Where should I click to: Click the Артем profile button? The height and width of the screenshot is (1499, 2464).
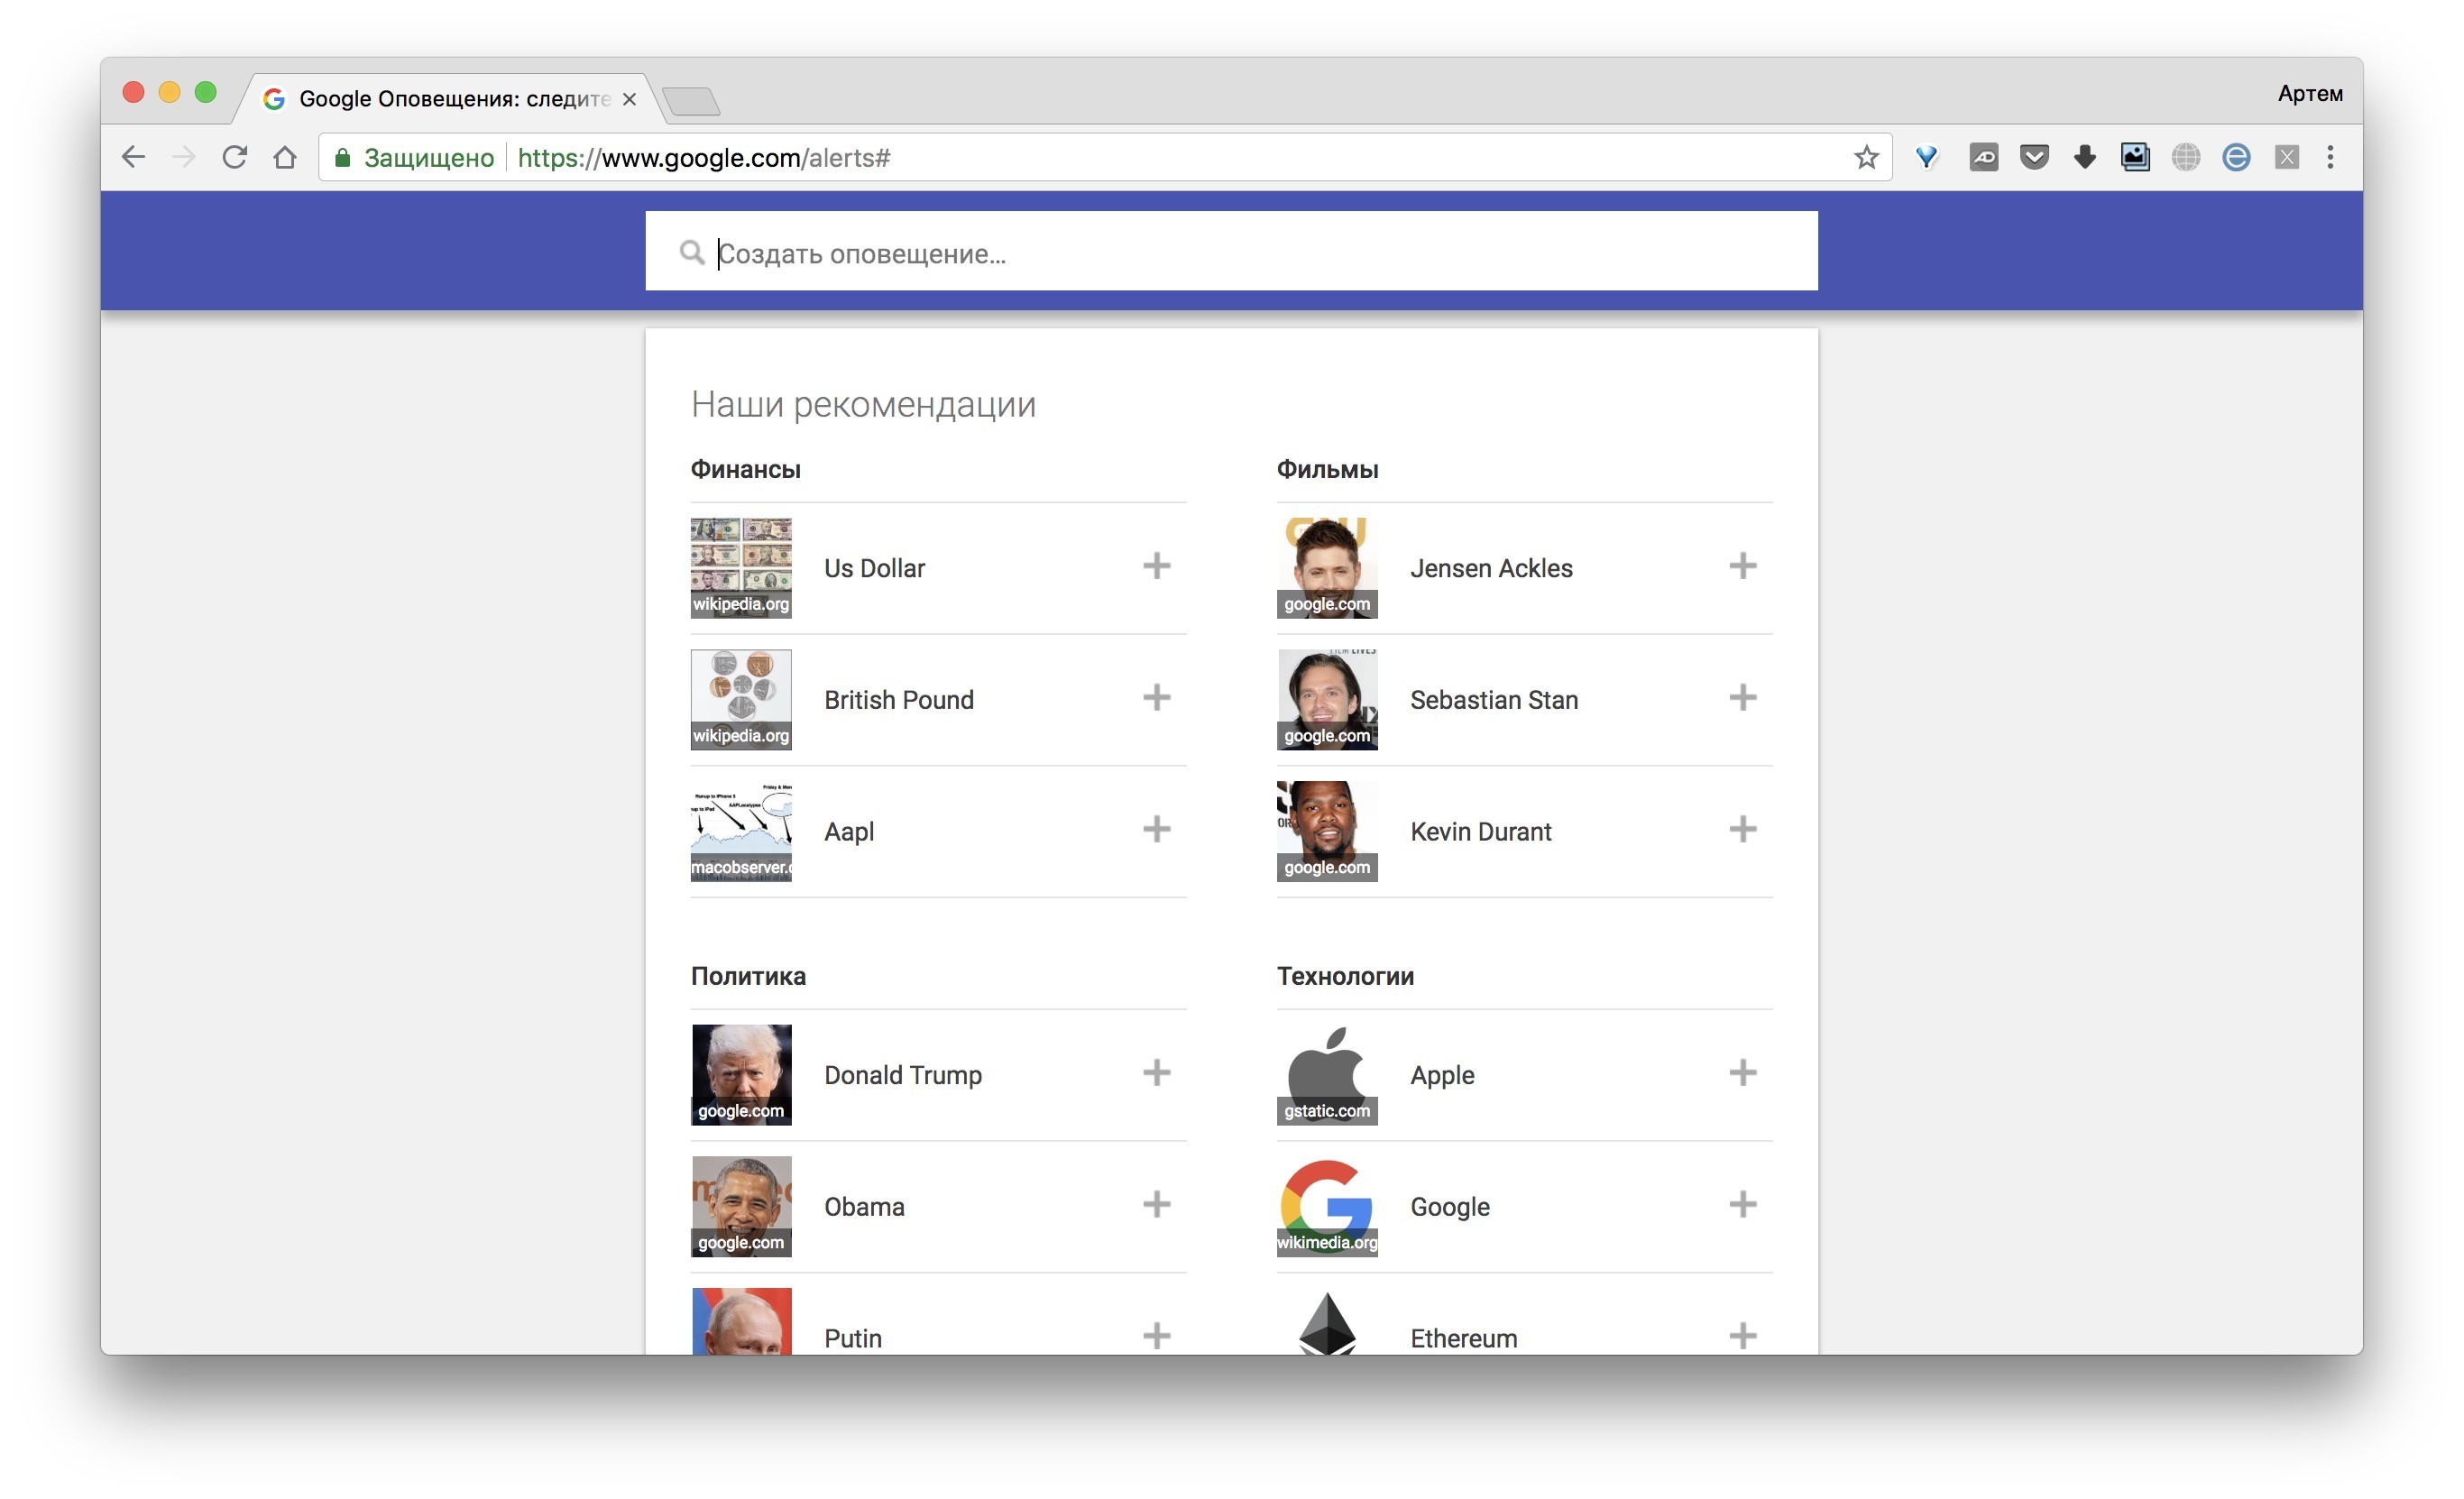(2310, 93)
